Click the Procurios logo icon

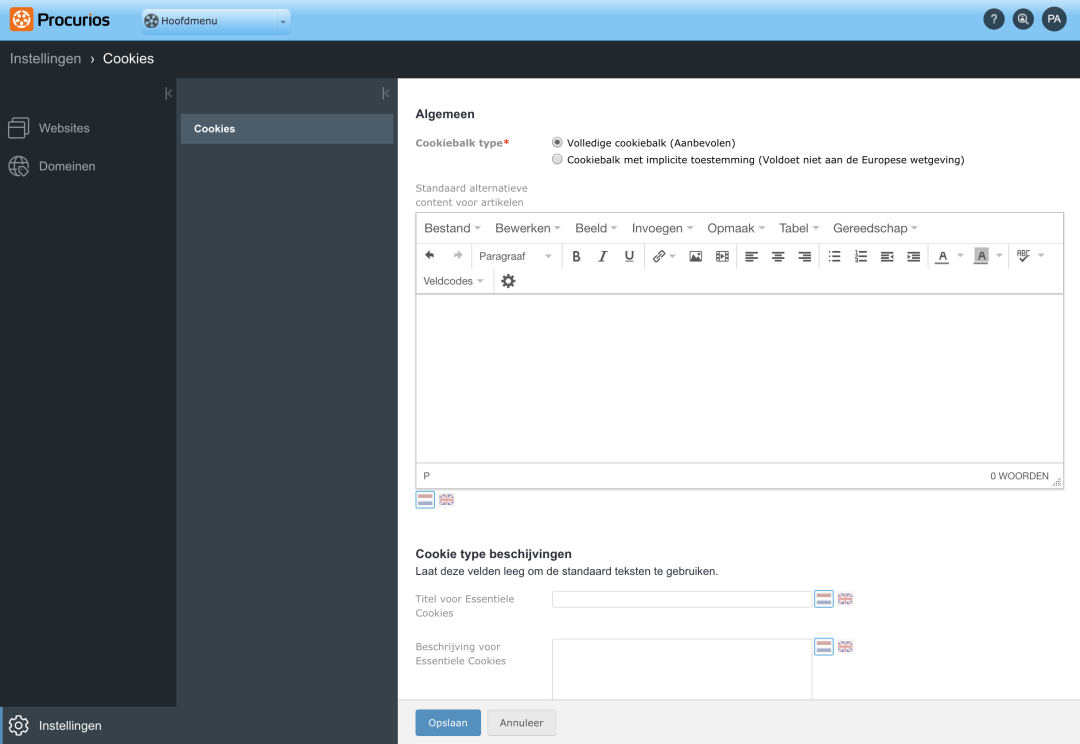pos(21,19)
